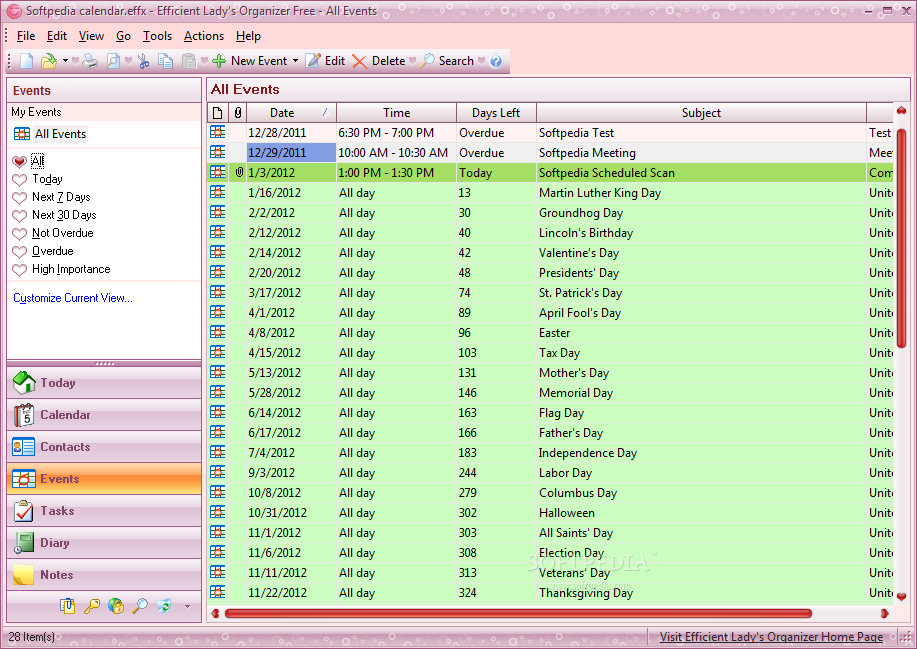Click the Search toolbar button

pyautogui.click(x=447, y=61)
